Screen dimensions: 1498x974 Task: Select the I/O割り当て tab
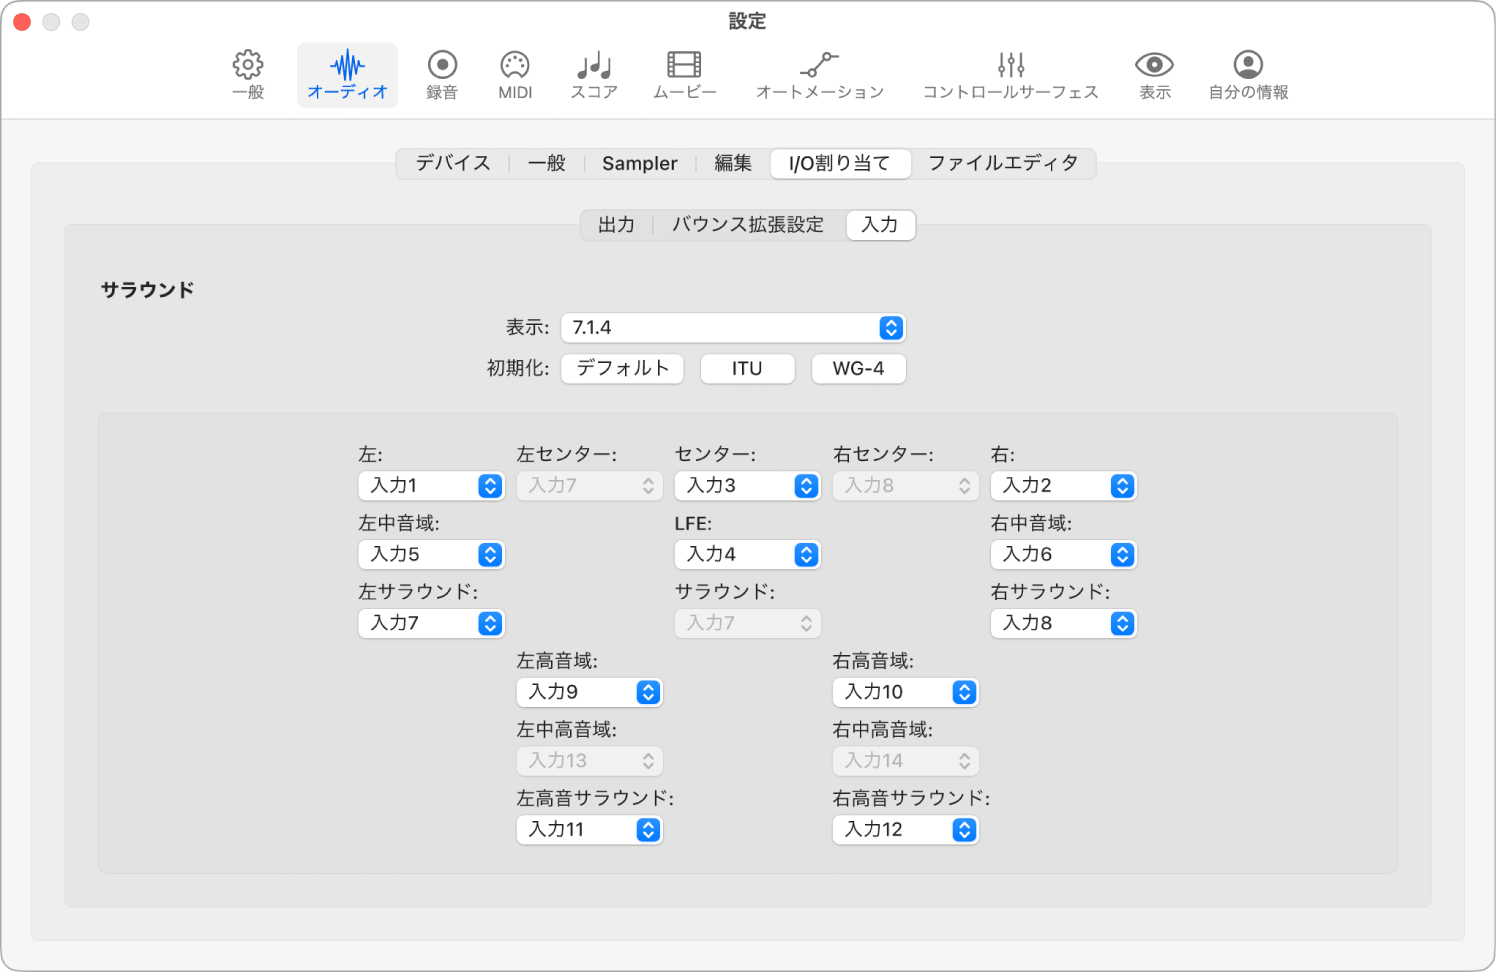[840, 163]
